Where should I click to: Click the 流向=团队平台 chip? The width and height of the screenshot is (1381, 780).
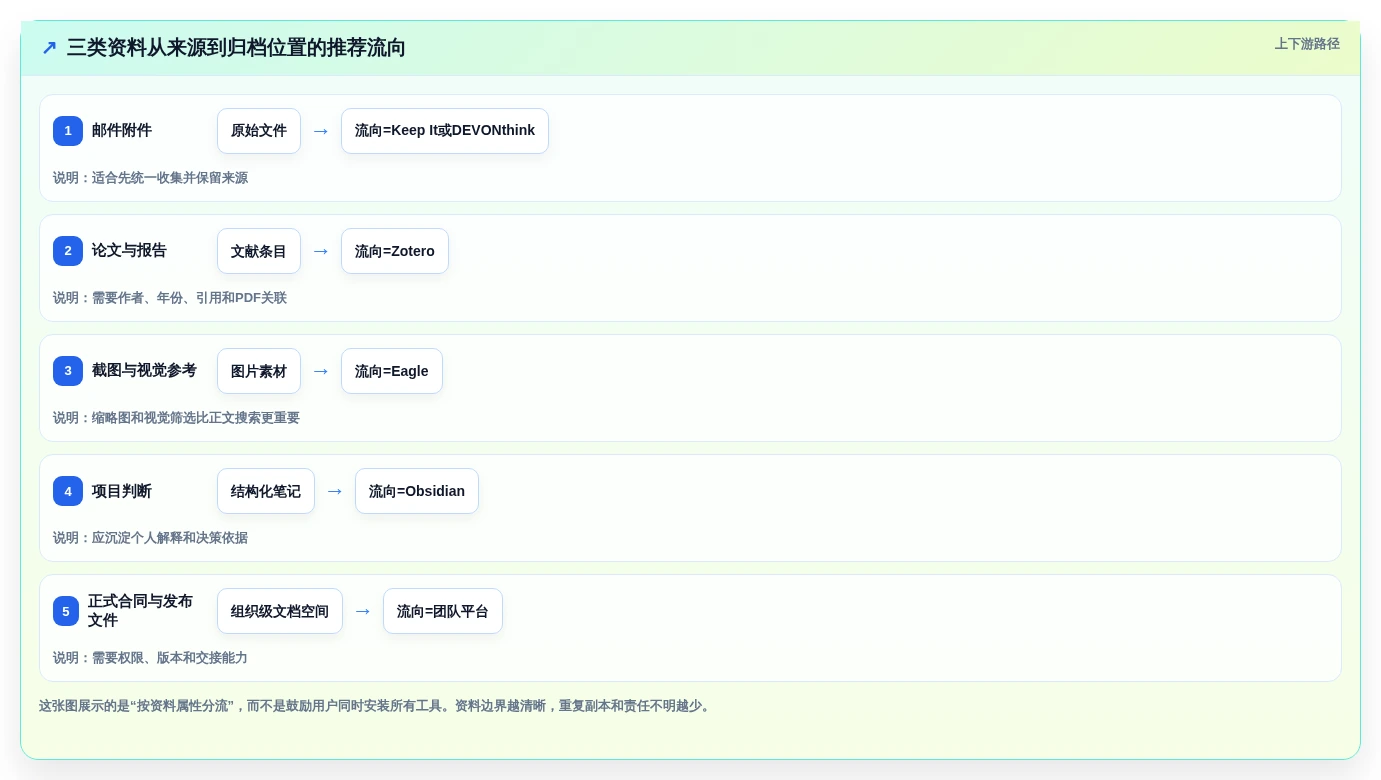tap(443, 611)
